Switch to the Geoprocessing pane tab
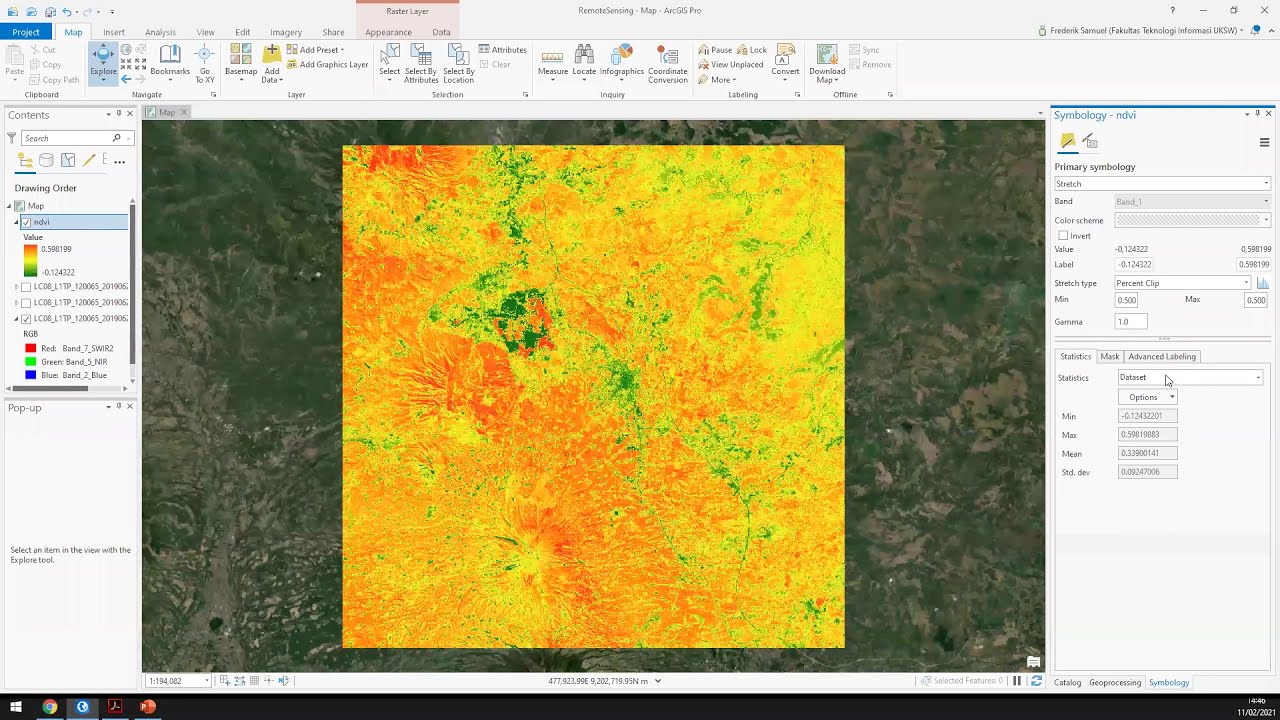The image size is (1280, 720). 1115,682
